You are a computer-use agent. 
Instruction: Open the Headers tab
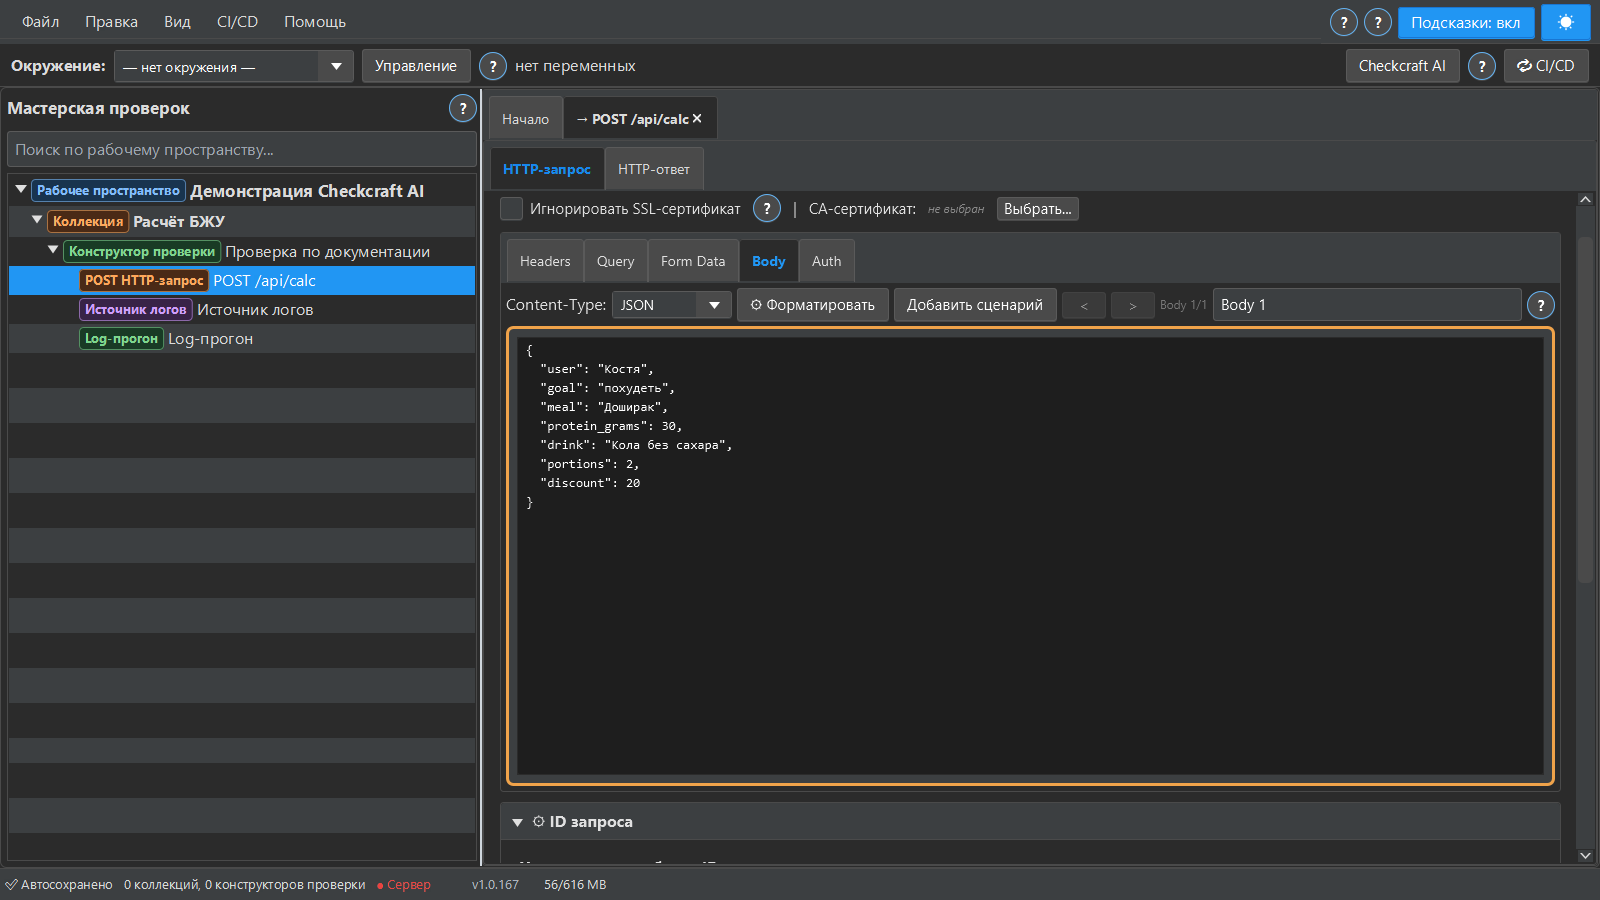[545, 261]
